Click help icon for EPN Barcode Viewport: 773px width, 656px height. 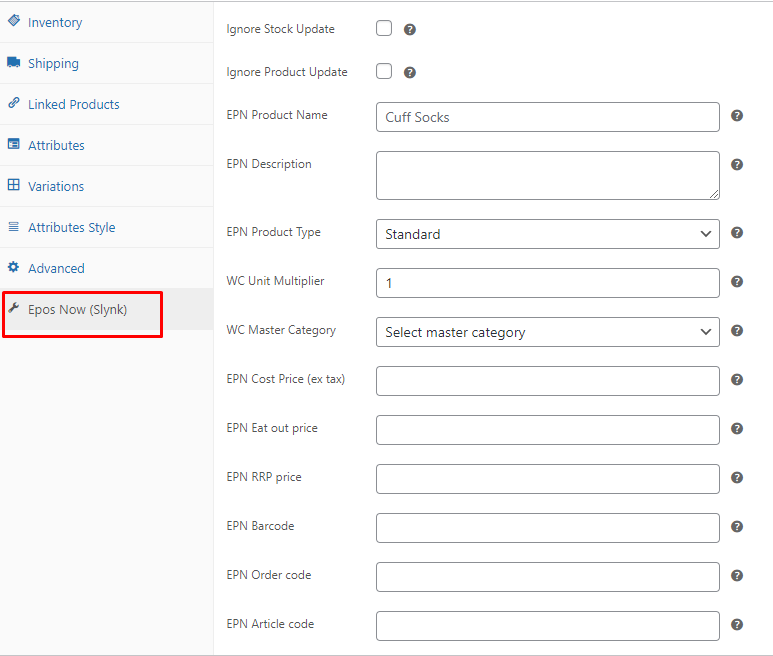click(737, 526)
